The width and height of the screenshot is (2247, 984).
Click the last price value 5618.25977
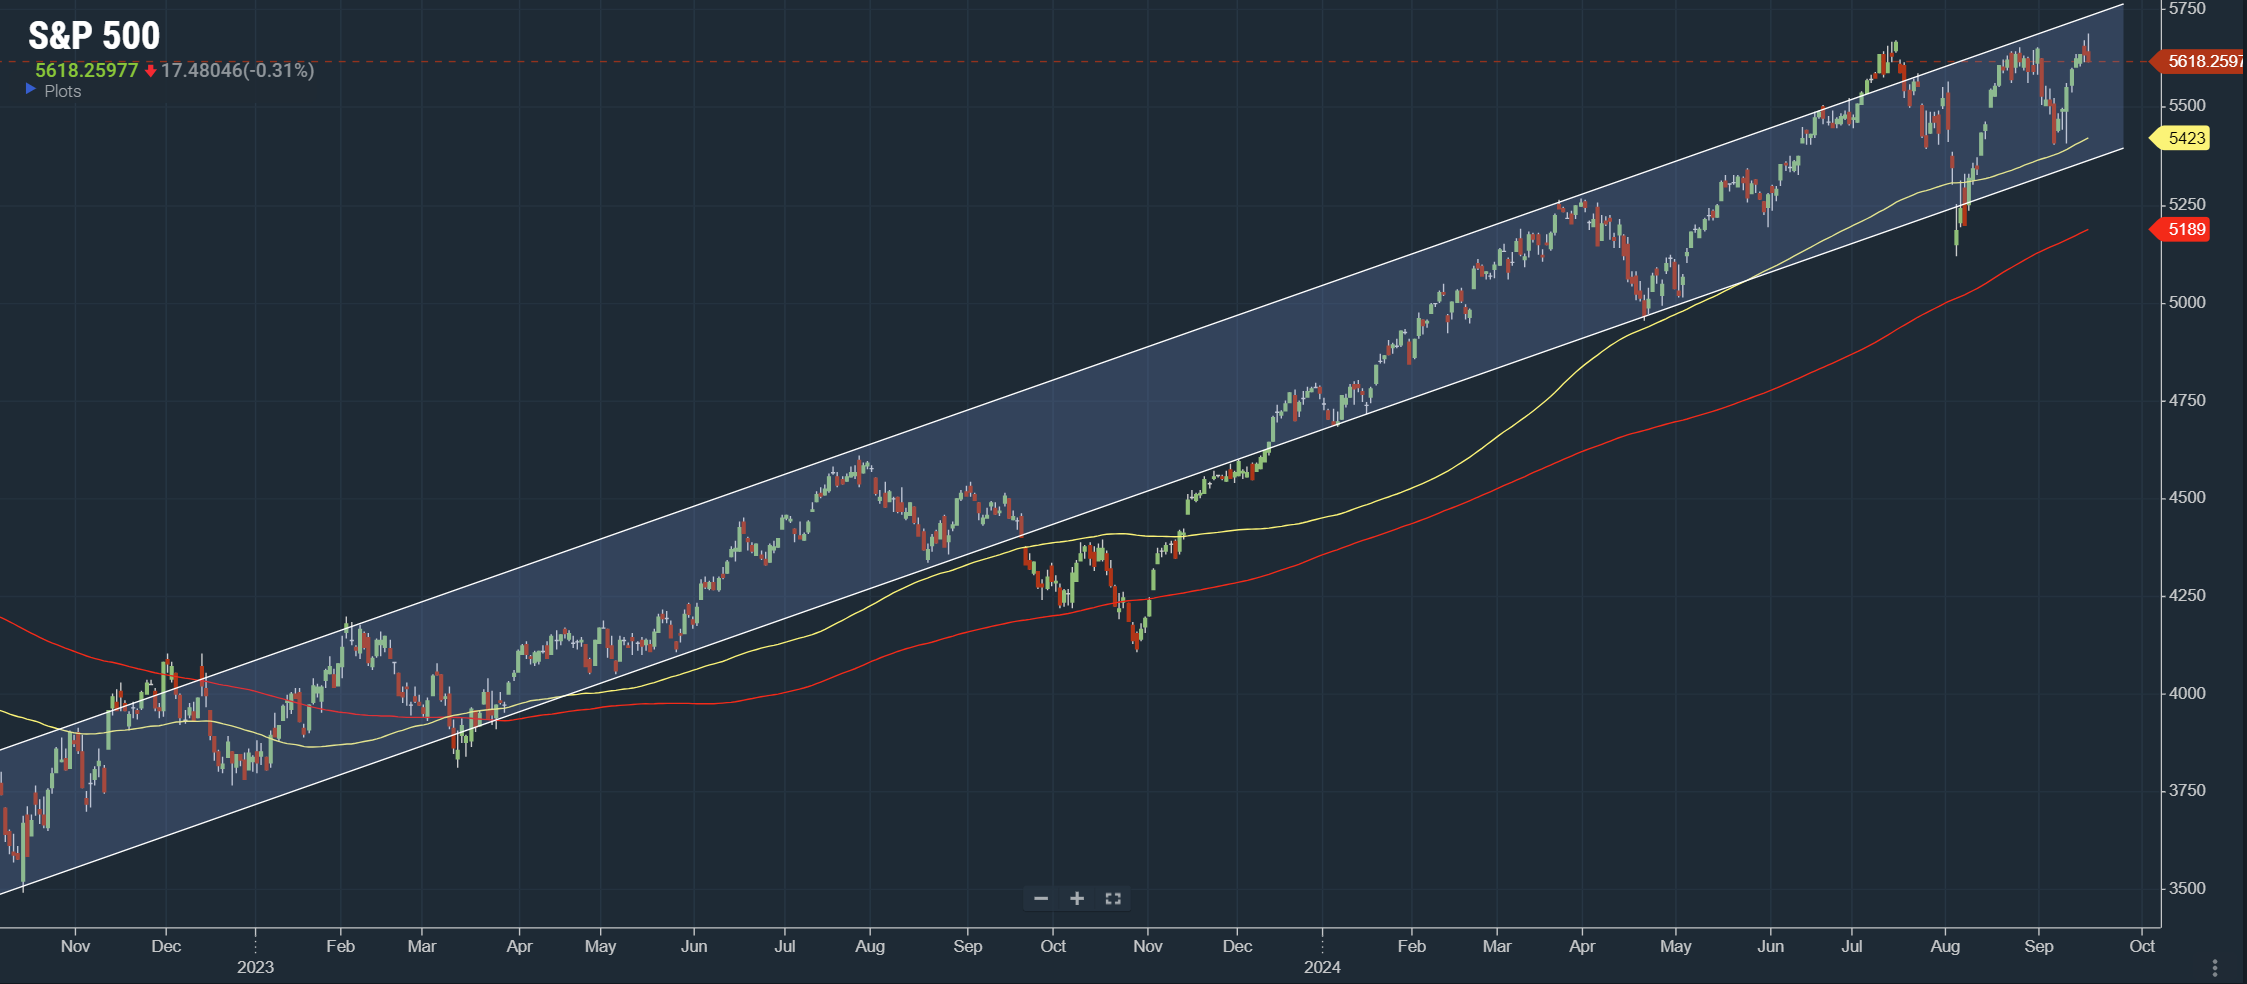pyautogui.click(x=87, y=70)
